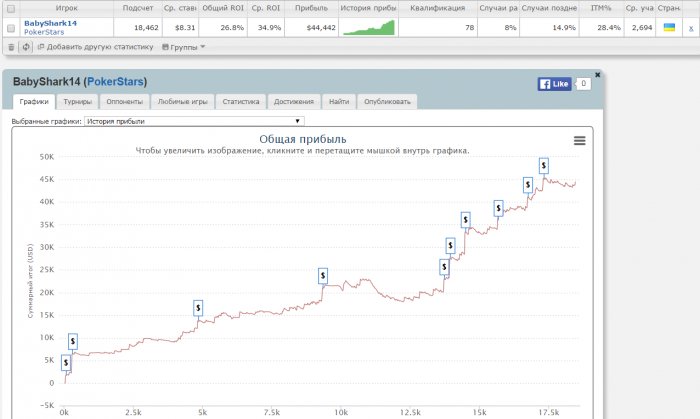Switch to the Турниры tab
Viewport: 700px width, 419px height.
click(x=78, y=102)
